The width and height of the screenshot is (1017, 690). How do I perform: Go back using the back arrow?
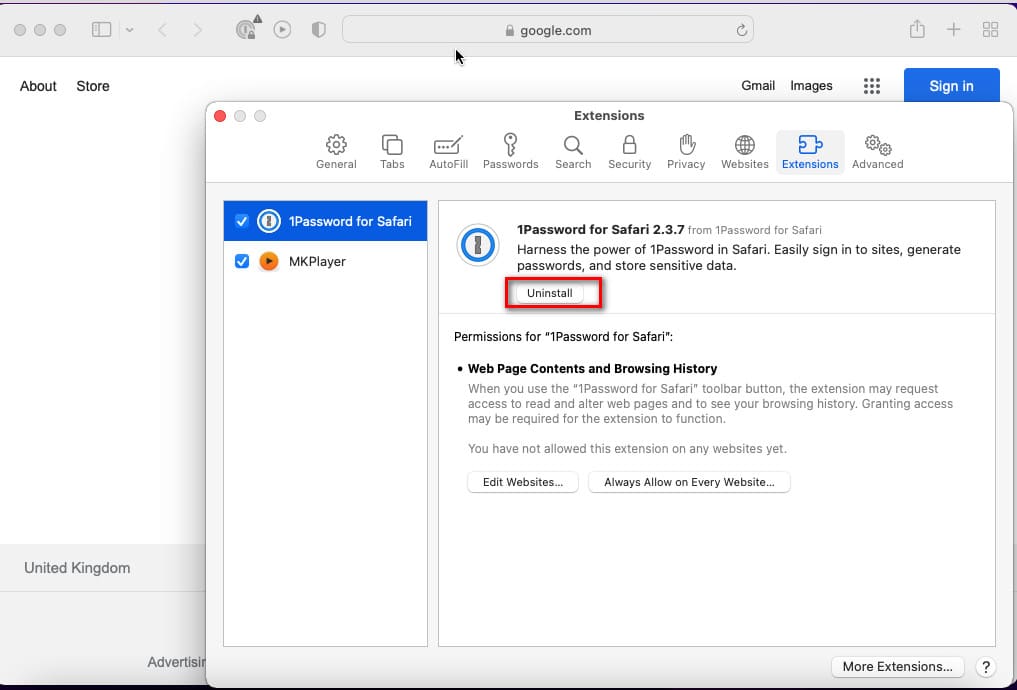click(x=163, y=30)
